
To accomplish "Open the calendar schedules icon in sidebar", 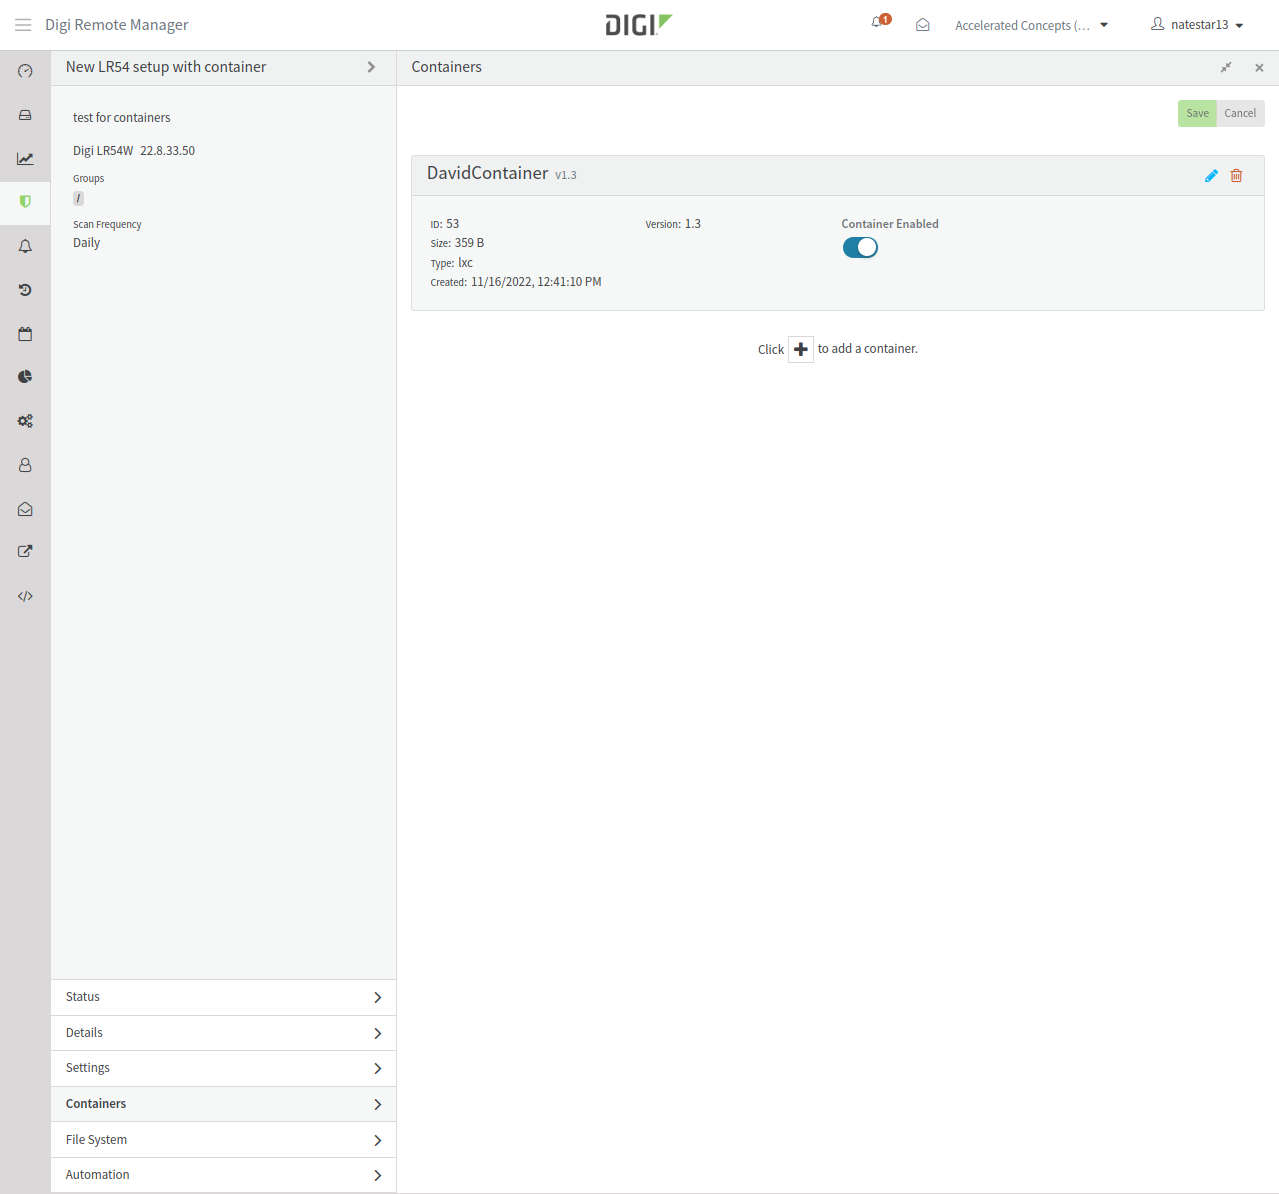I will [x=25, y=334].
